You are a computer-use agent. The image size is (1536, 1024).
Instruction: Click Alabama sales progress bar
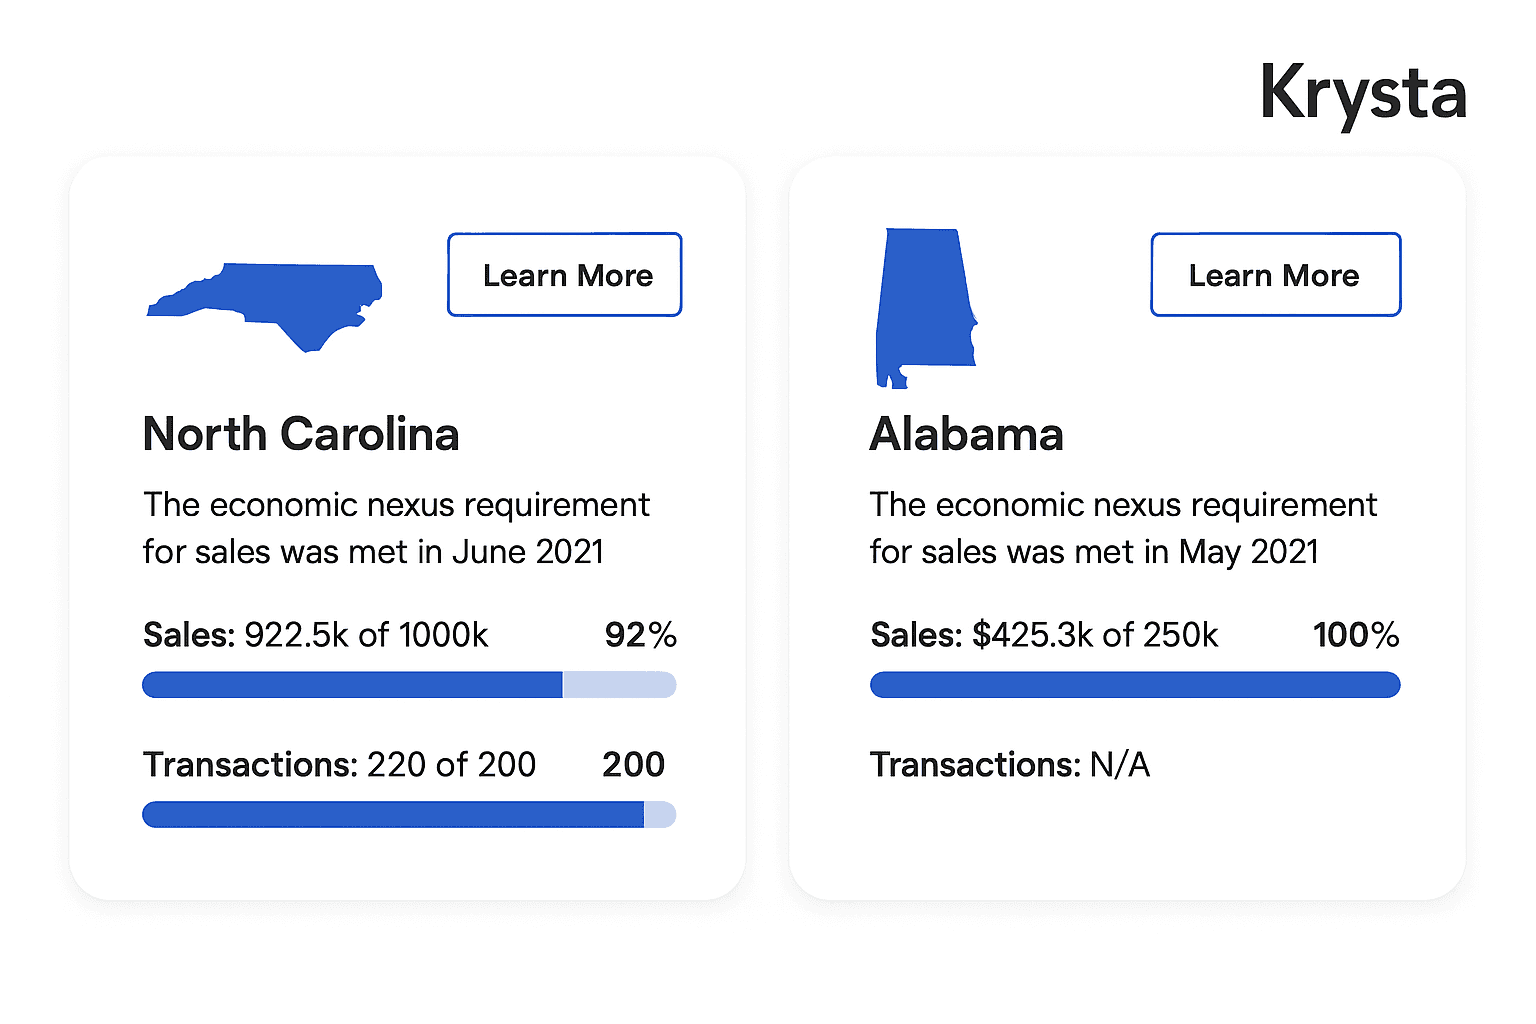pos(1135,685)
